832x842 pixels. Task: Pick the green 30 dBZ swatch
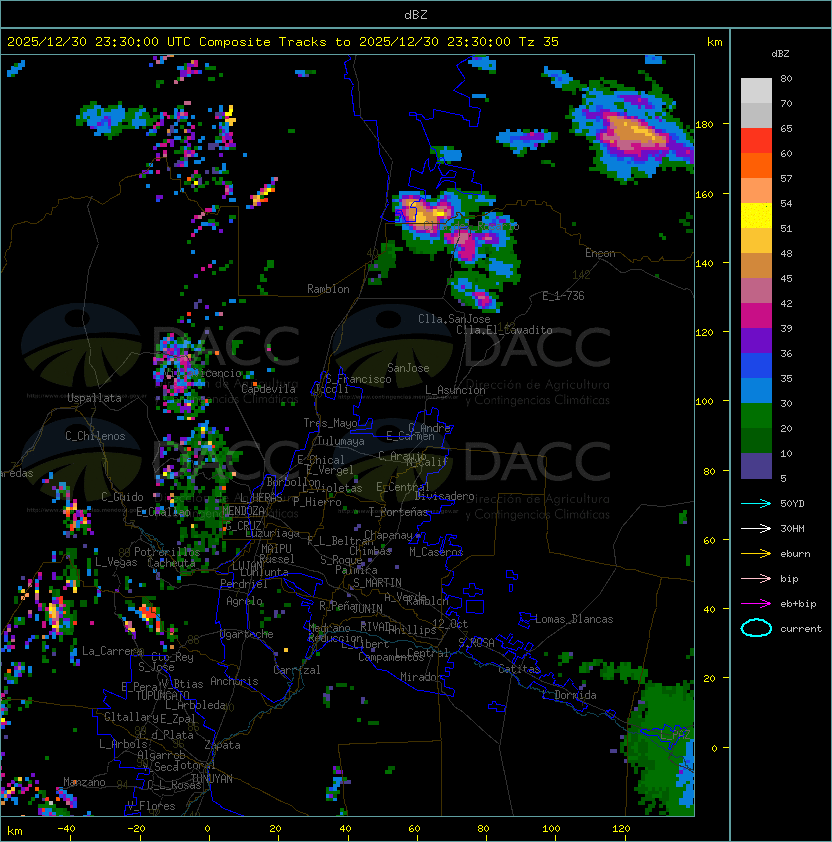coord(756,416)
